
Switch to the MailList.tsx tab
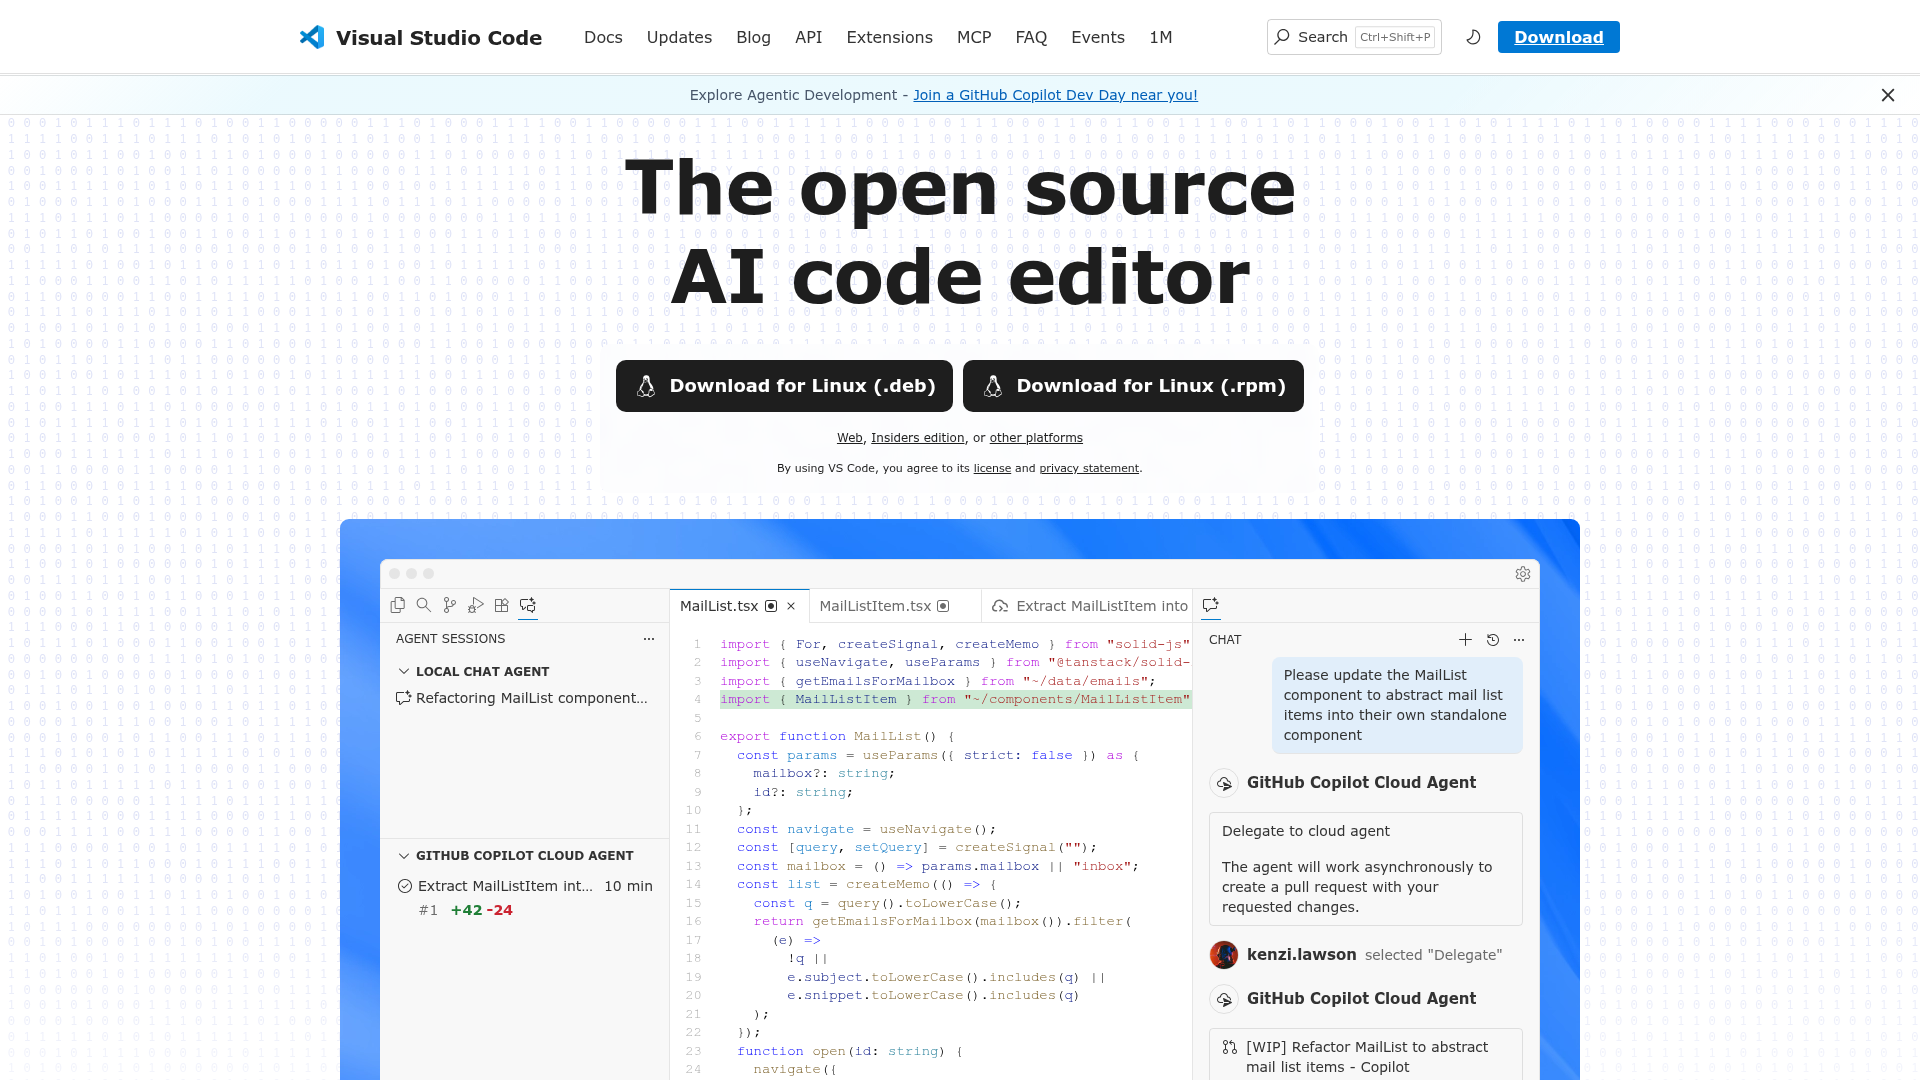pyautogui.click(x=720, y=606)
